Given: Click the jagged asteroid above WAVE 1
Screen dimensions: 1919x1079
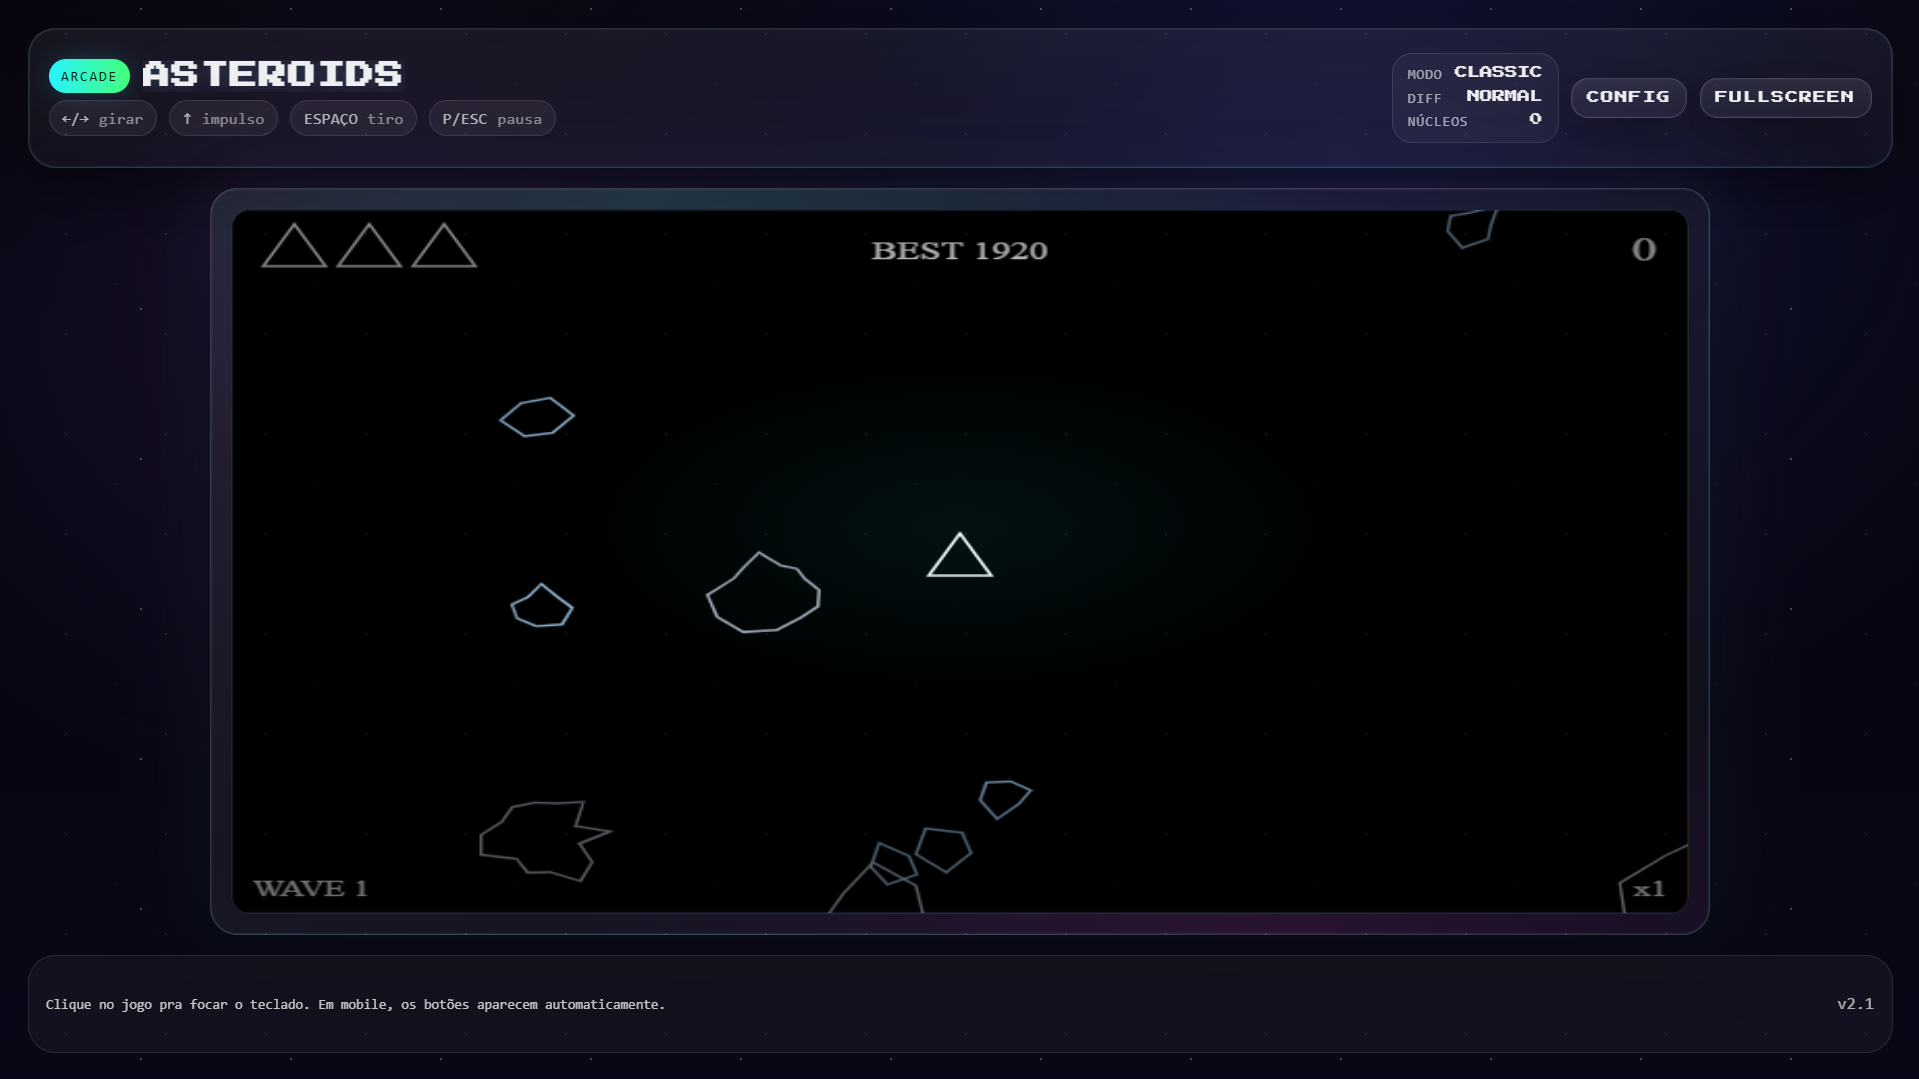Looking at the screenshot, I should pyautogui.click(x=544, y=840).
